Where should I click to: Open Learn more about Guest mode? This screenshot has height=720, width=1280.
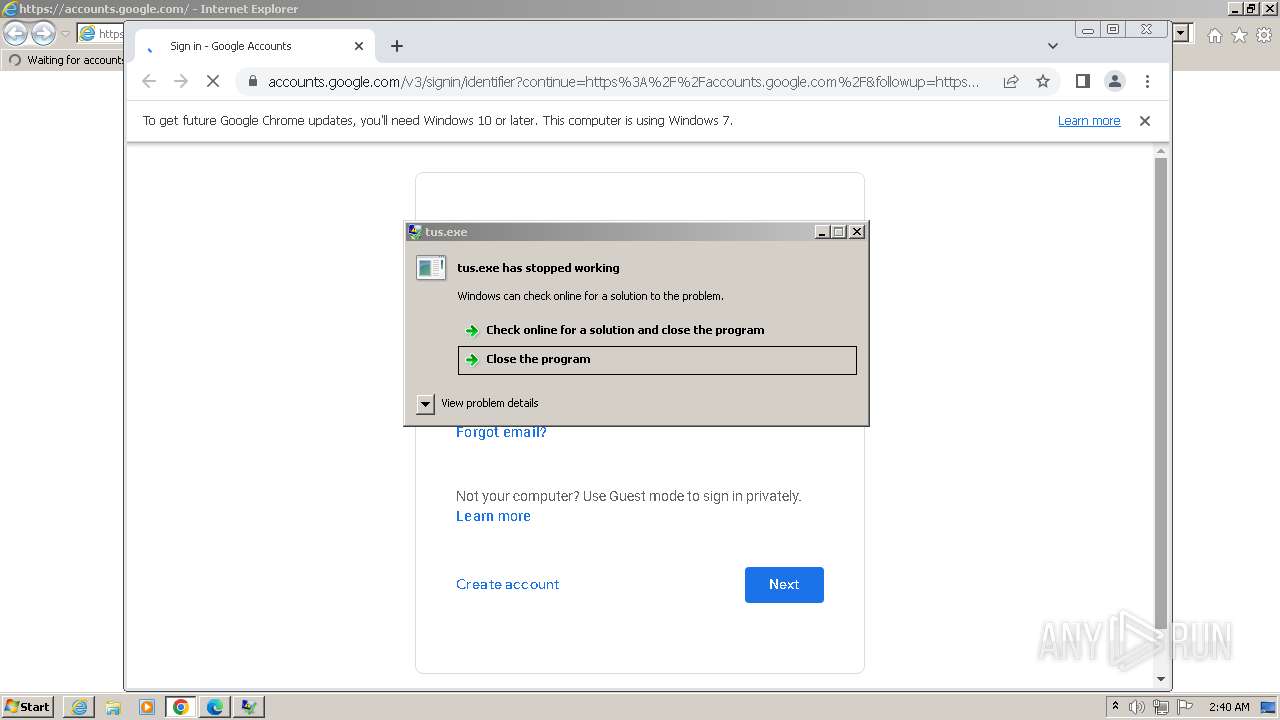click(x=493, y=516)
